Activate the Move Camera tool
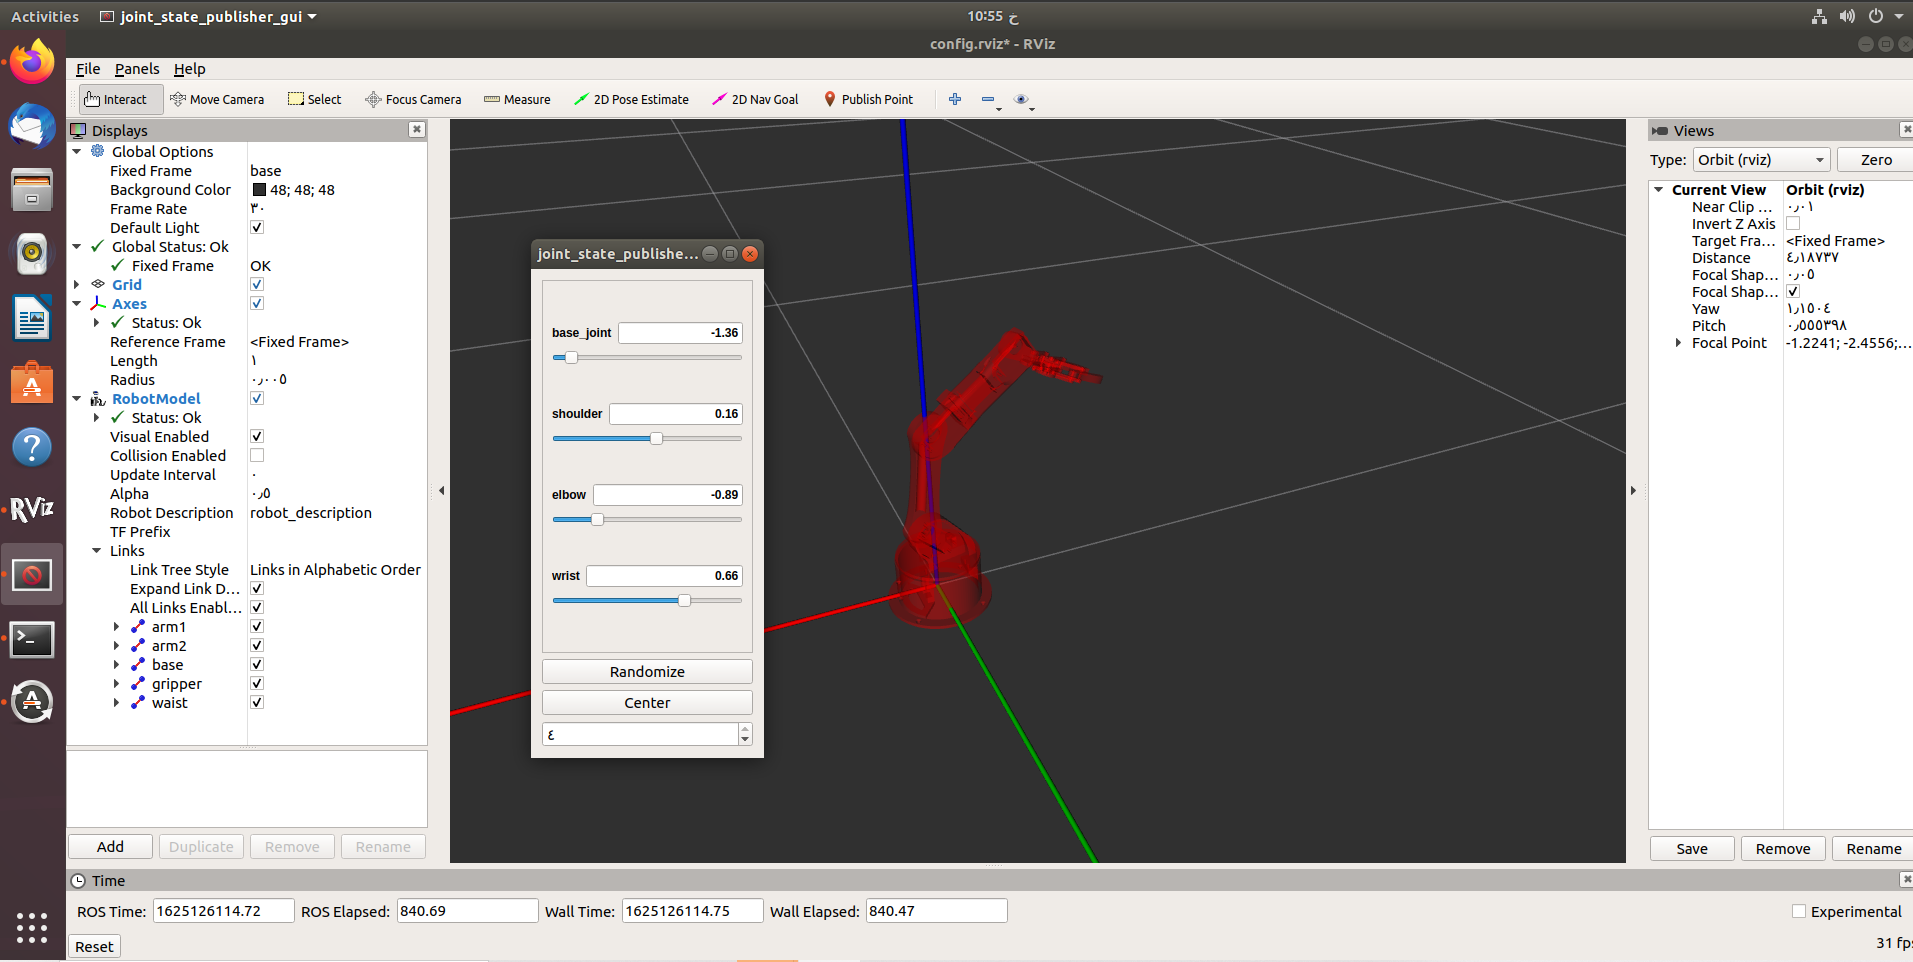 (x=218, y=99)
